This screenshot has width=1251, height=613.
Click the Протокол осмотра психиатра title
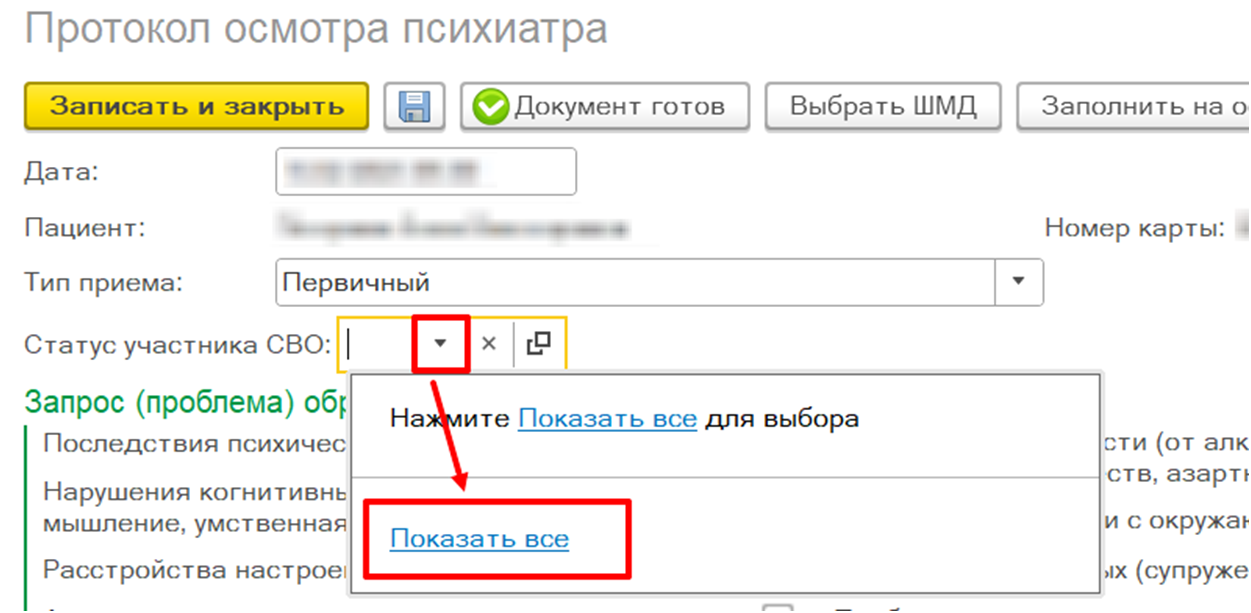pos(315,30)
